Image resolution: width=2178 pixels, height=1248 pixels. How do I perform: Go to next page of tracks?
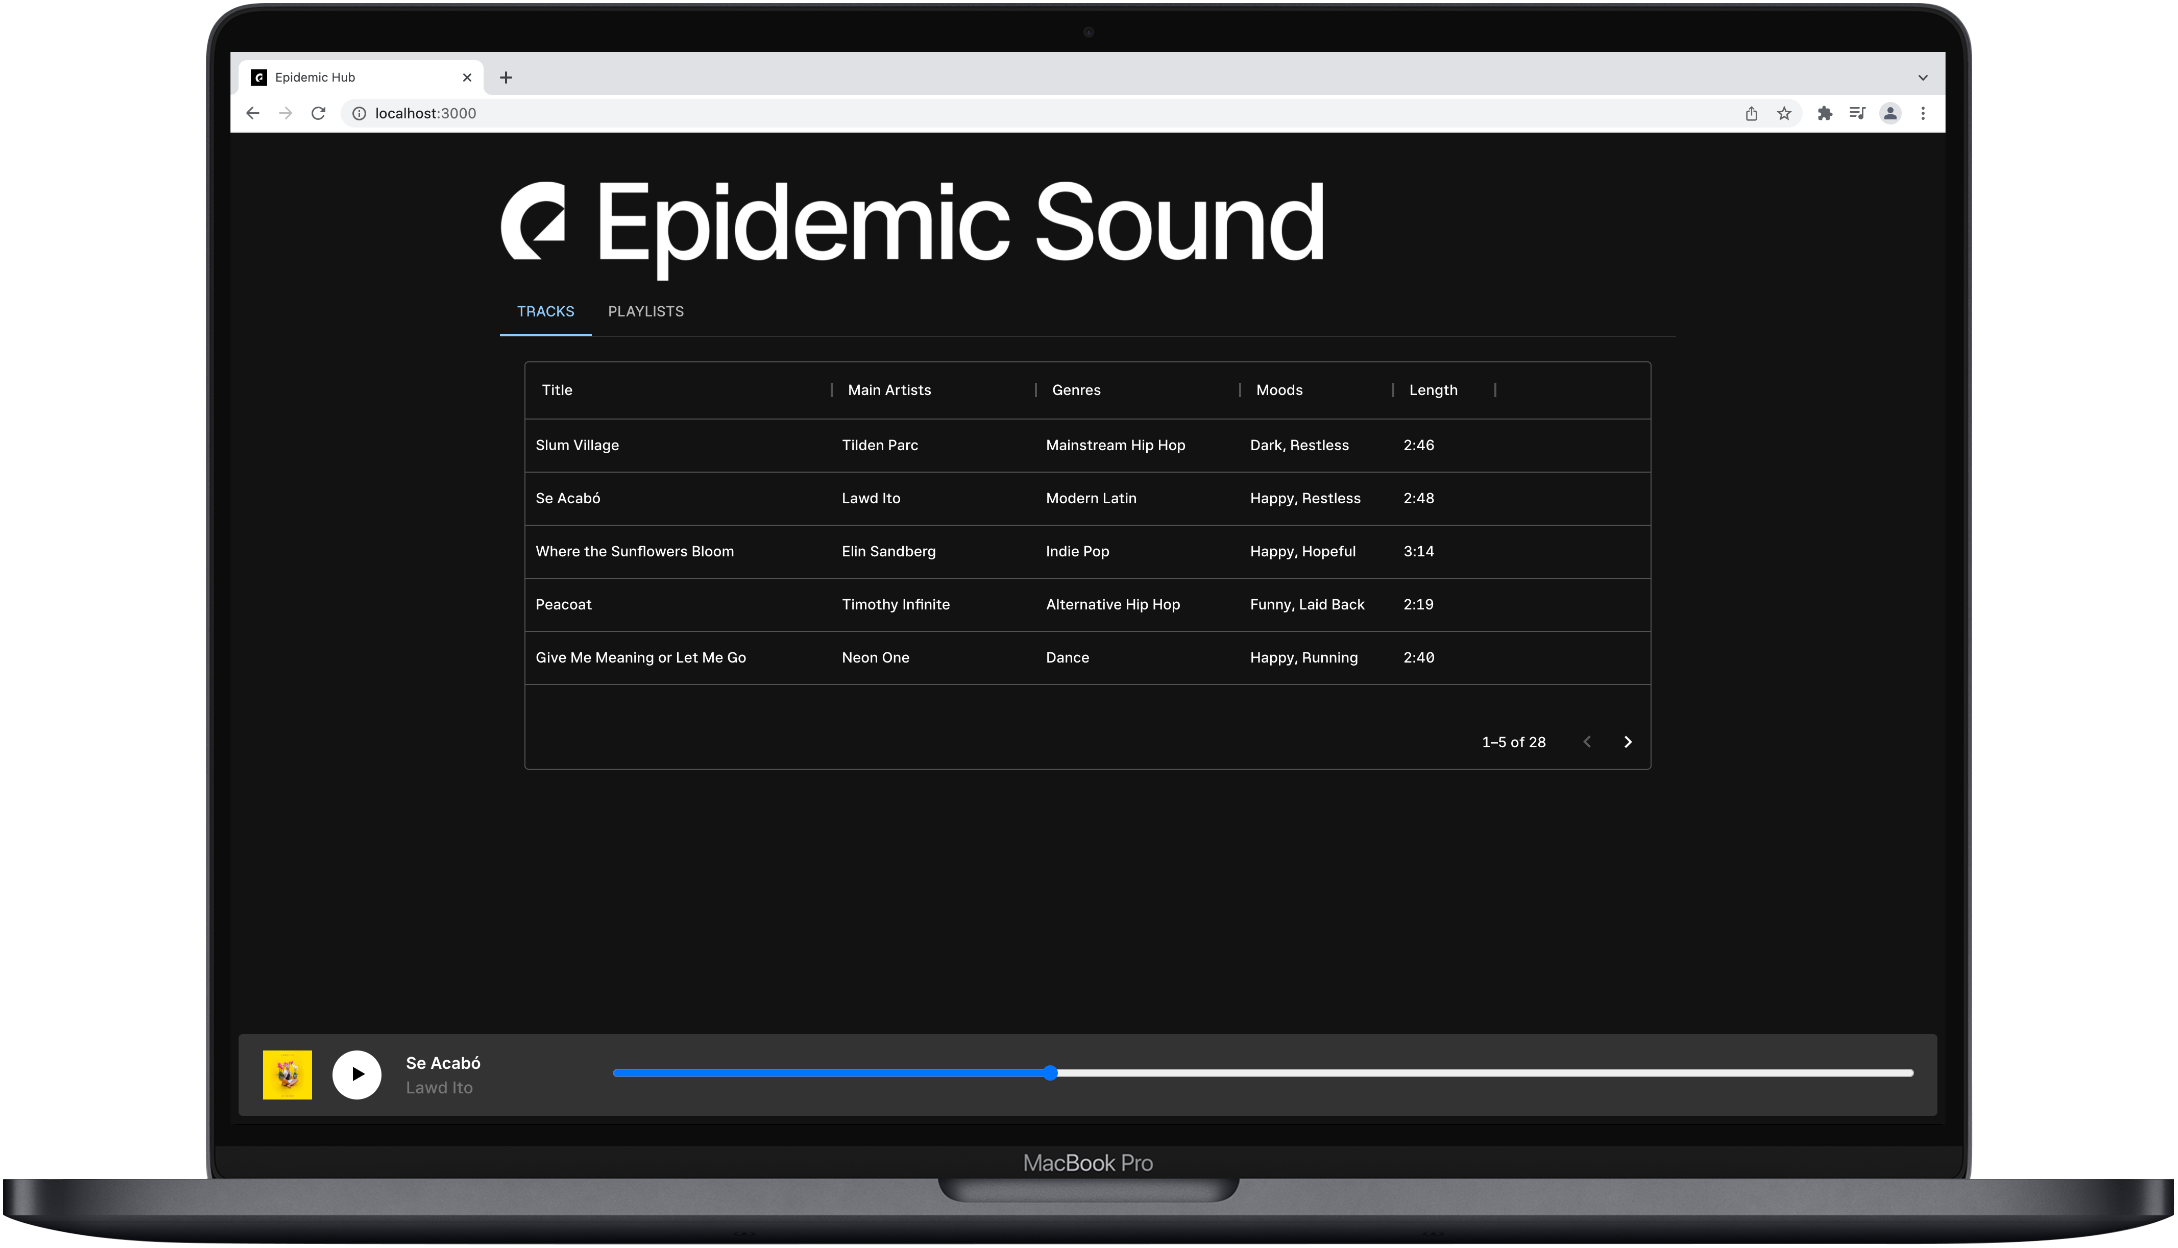(1627, 742)
